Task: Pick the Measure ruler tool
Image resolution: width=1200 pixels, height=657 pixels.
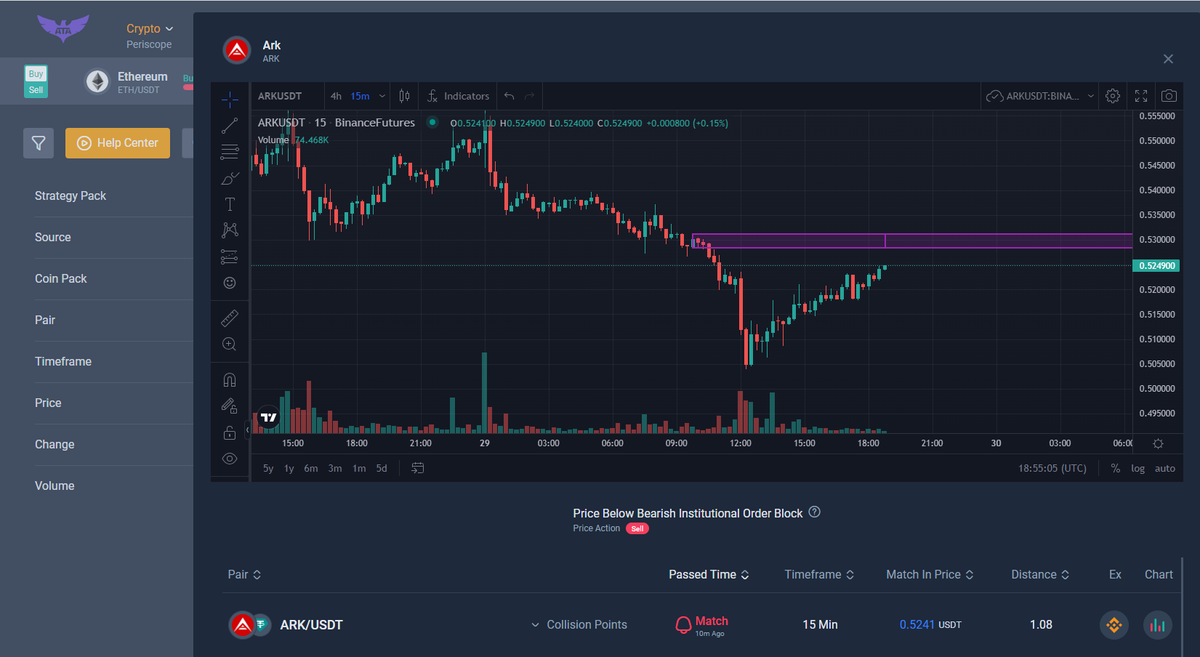Action: (x=230, y=318)
